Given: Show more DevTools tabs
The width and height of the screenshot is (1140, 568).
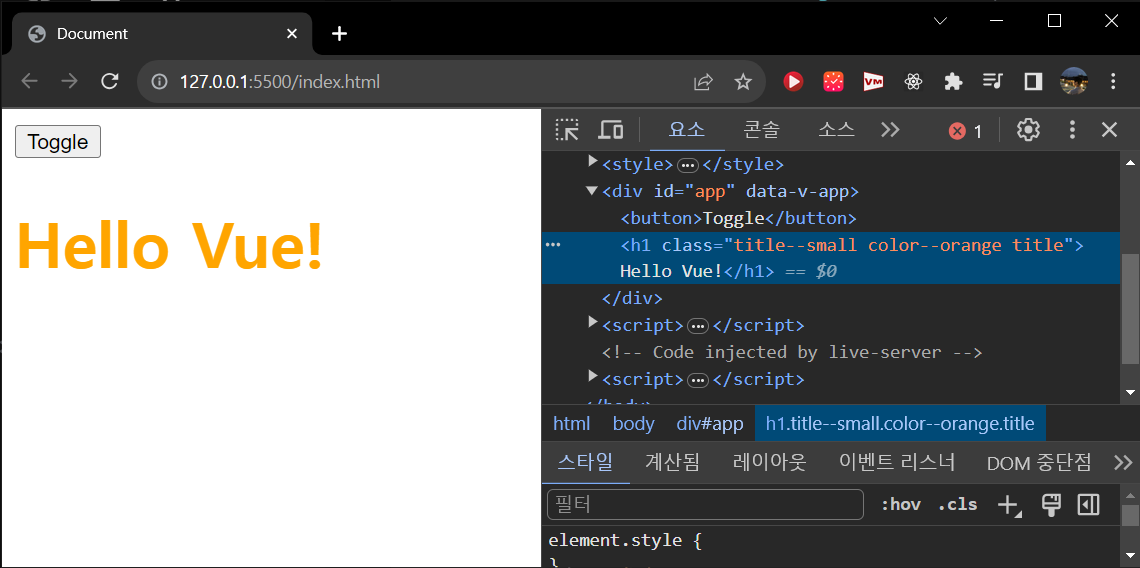Looking at the screenshot, I should (891, 130).
